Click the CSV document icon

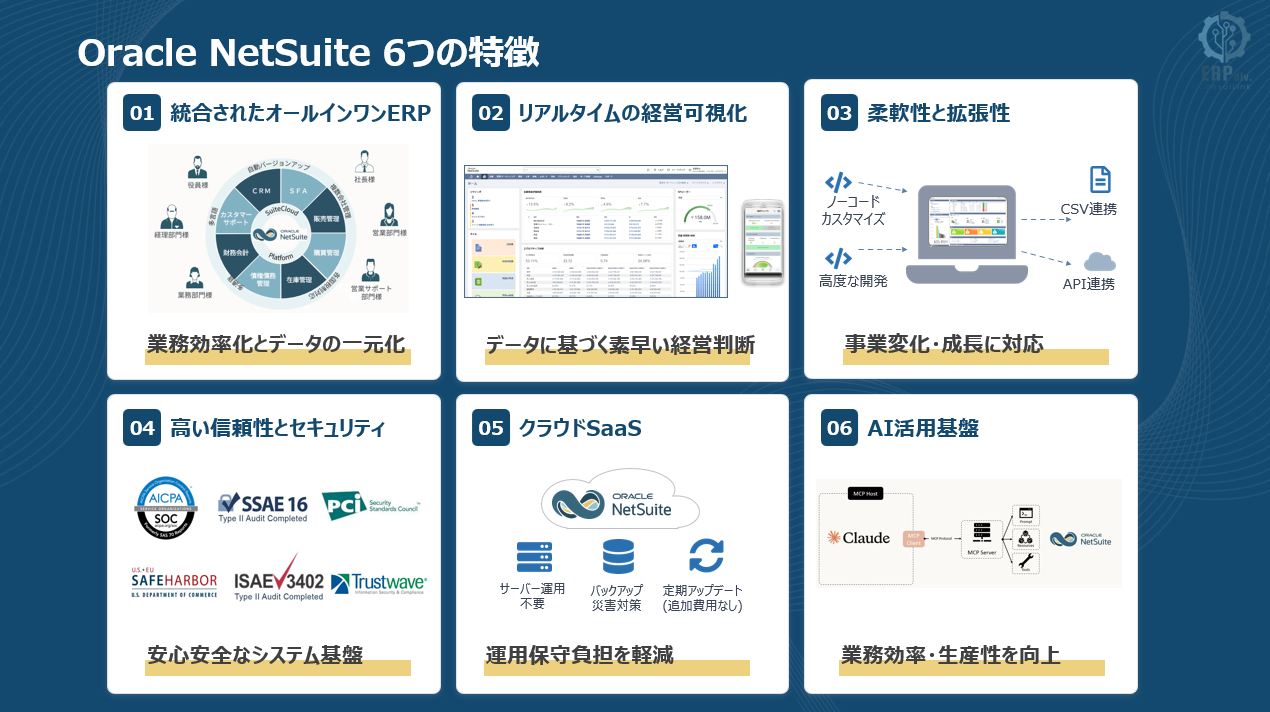point(1100,180)
